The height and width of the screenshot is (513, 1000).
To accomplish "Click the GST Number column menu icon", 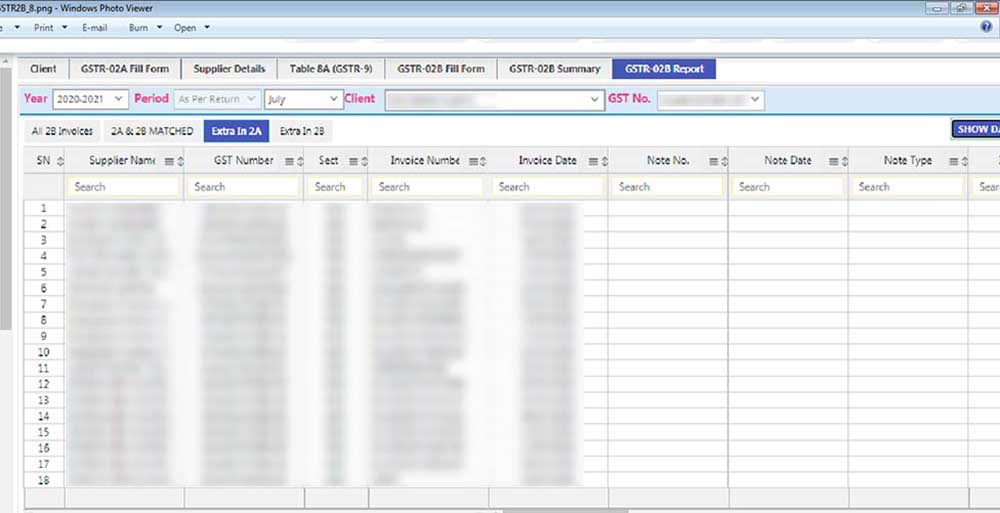I will pos(288,161).
